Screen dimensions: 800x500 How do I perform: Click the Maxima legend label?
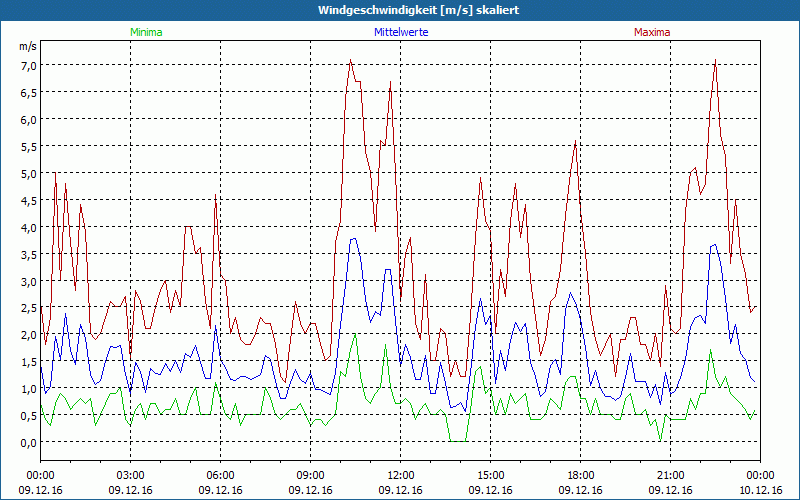pyautogui.click(x=652, y=32)
